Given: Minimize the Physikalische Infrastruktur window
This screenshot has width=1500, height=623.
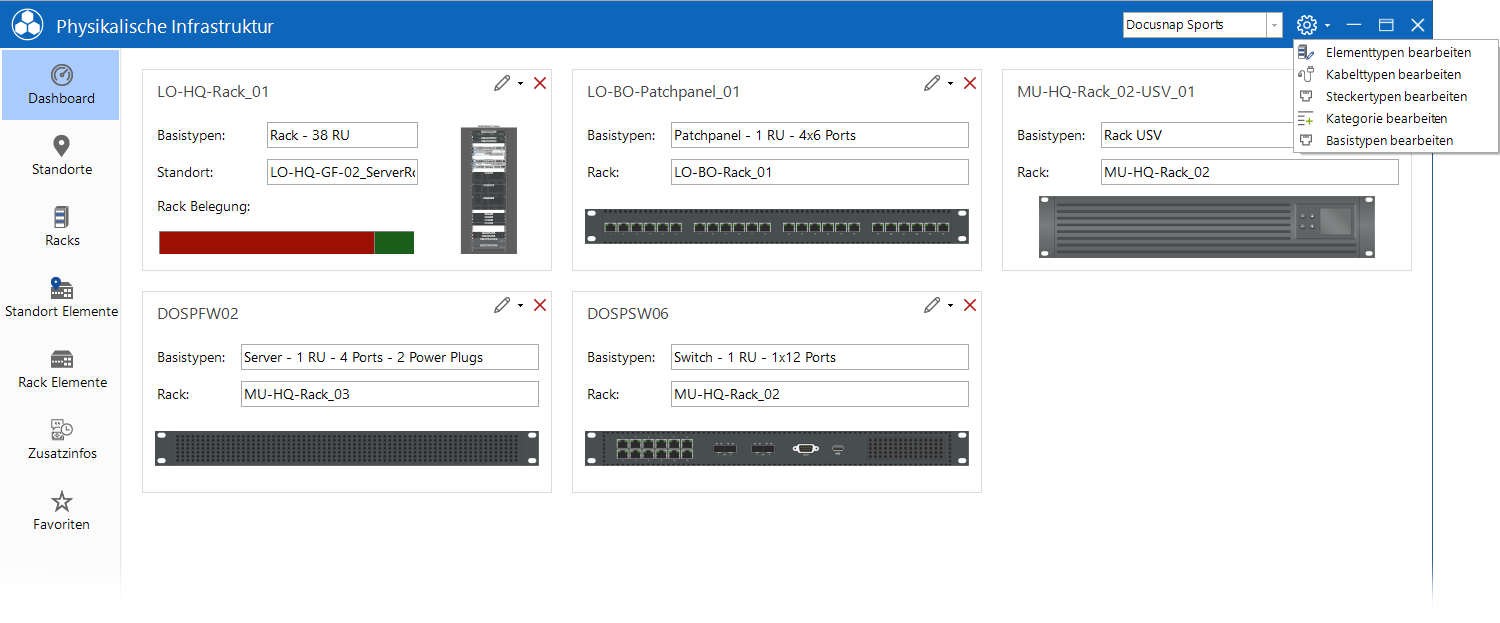Looking at the screenshot, I should (1354, 25).
